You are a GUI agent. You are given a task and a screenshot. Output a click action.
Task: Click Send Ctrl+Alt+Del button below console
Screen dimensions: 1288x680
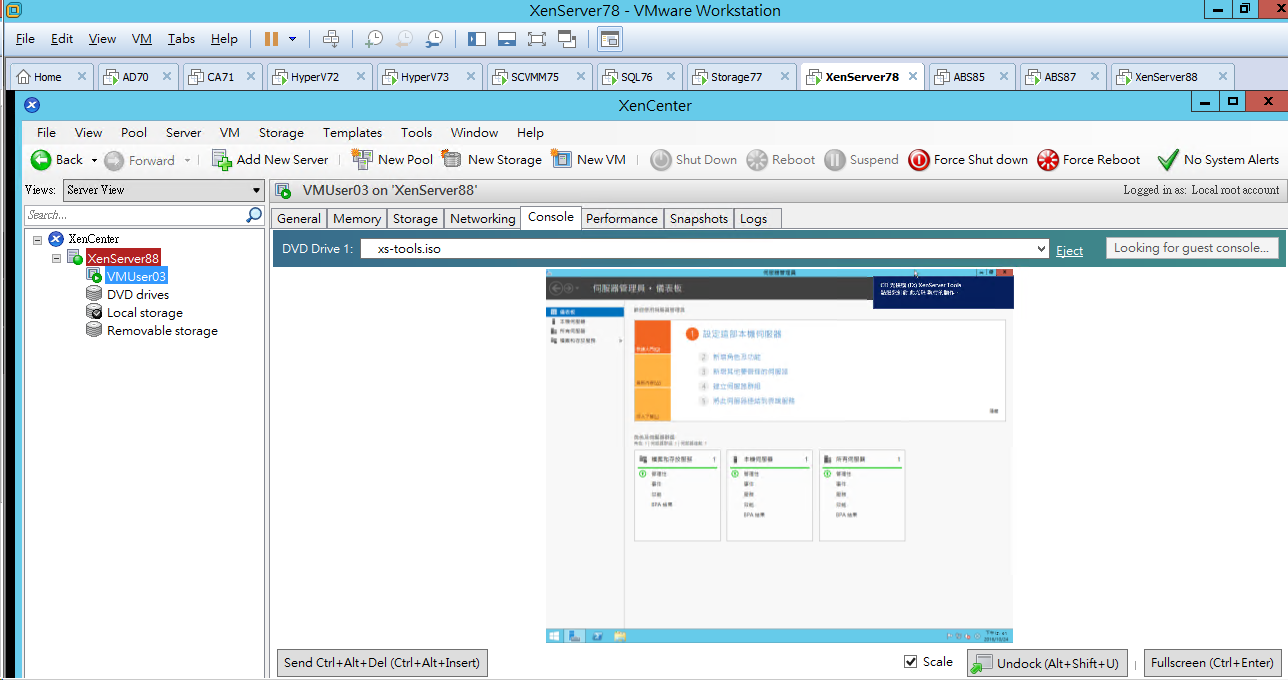point(382,662)
